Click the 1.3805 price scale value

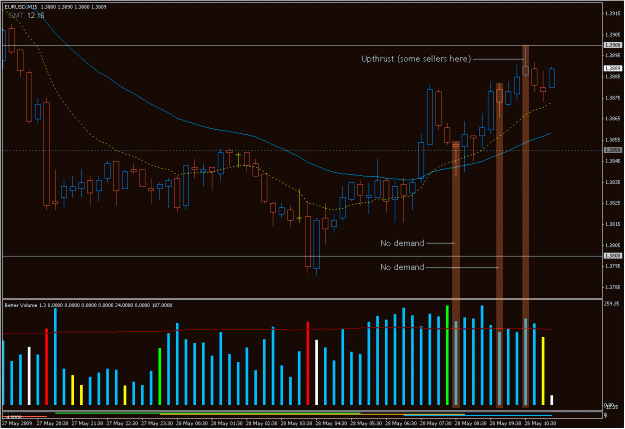coord(612,246)
